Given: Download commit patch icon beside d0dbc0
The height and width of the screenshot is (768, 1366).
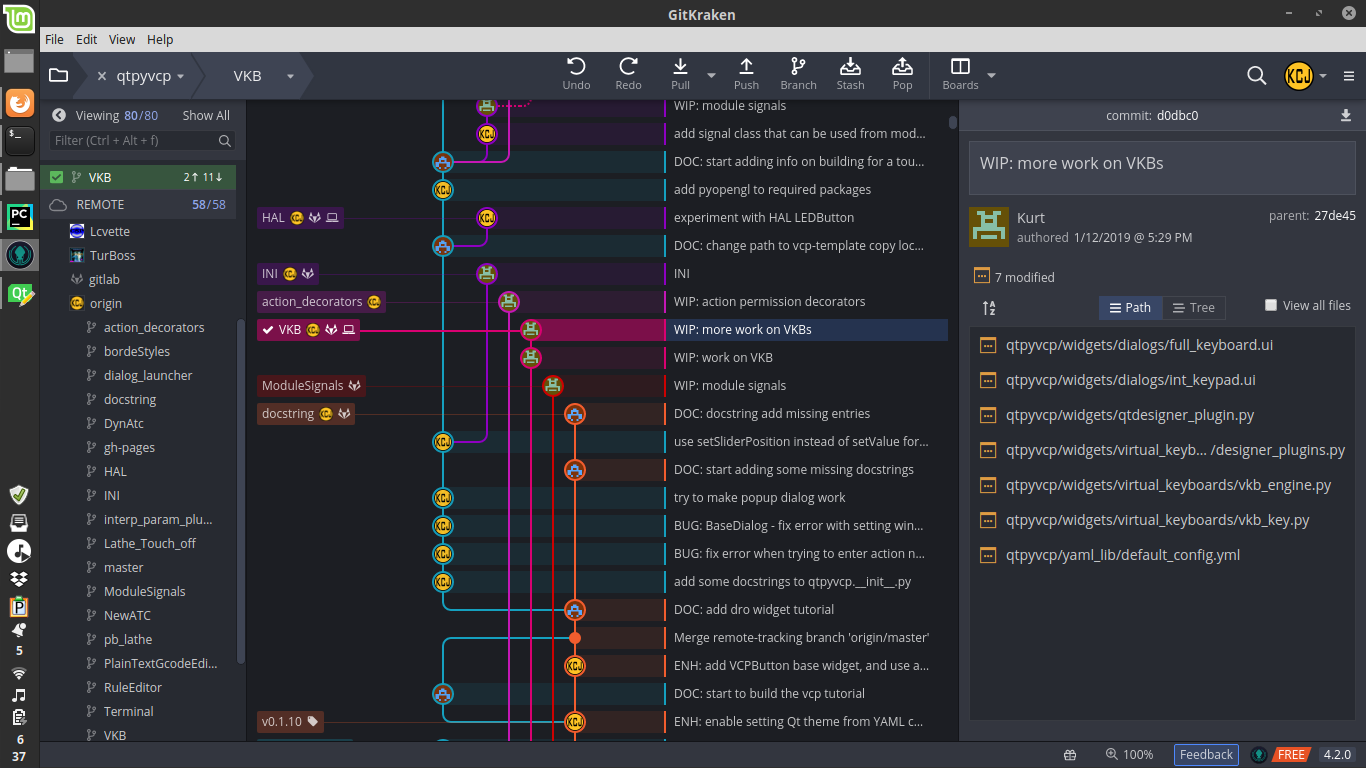Looking at the screenshot, I should click(x=1346, y=115).
